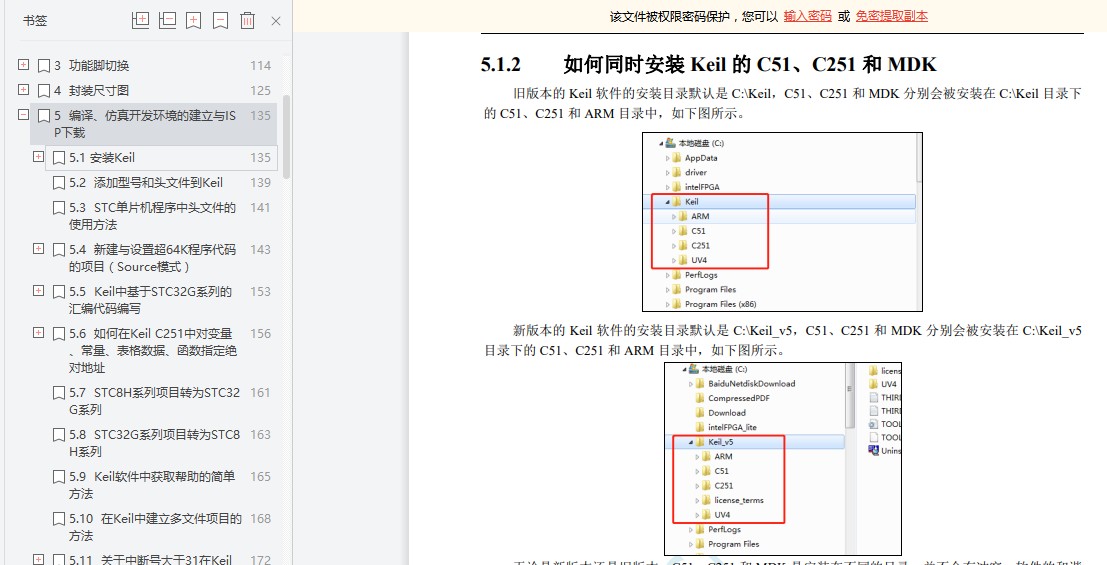1107x565 pixels.
Task: Click the 书签 panel title
Action: [x=35, y=20]
